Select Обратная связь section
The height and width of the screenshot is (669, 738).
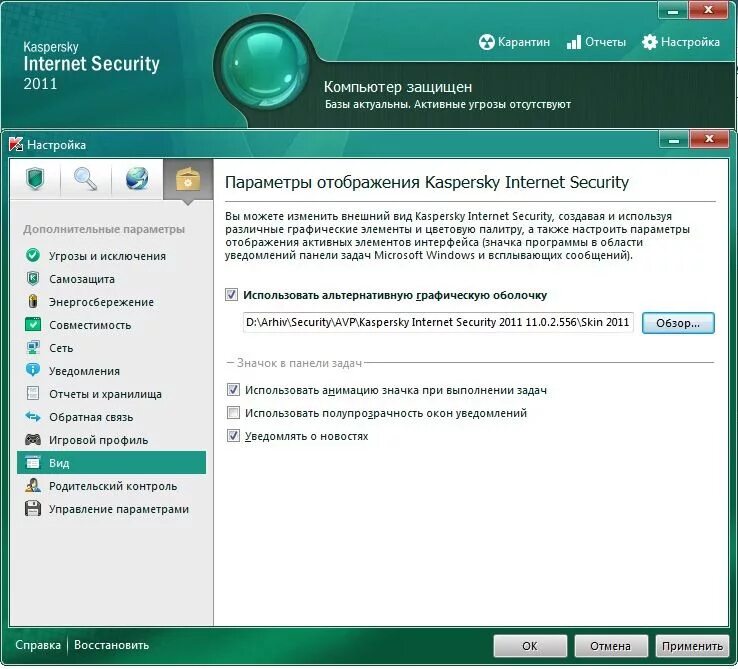112,417
